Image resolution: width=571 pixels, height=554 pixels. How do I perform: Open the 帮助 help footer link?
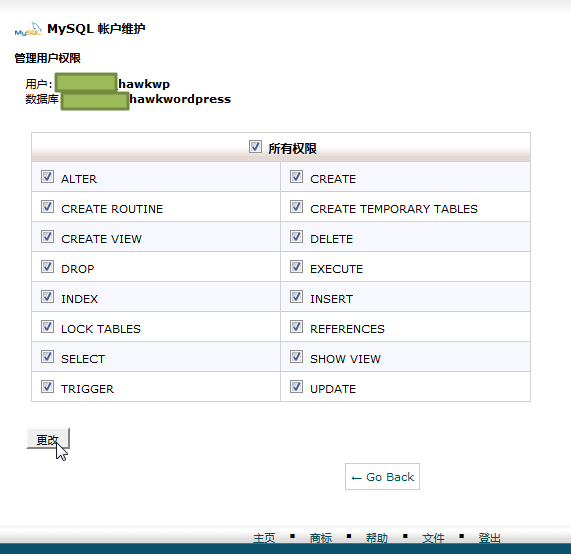377,538
